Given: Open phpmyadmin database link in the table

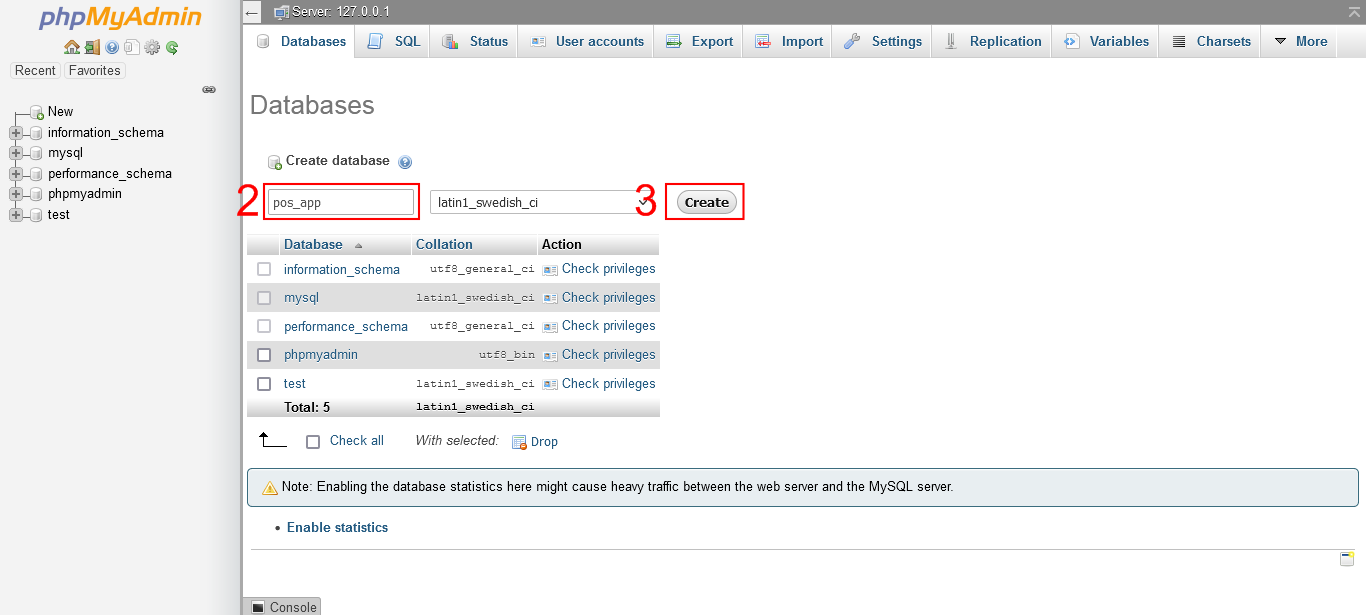Looking at the screenshot, I should coord(321,355).
